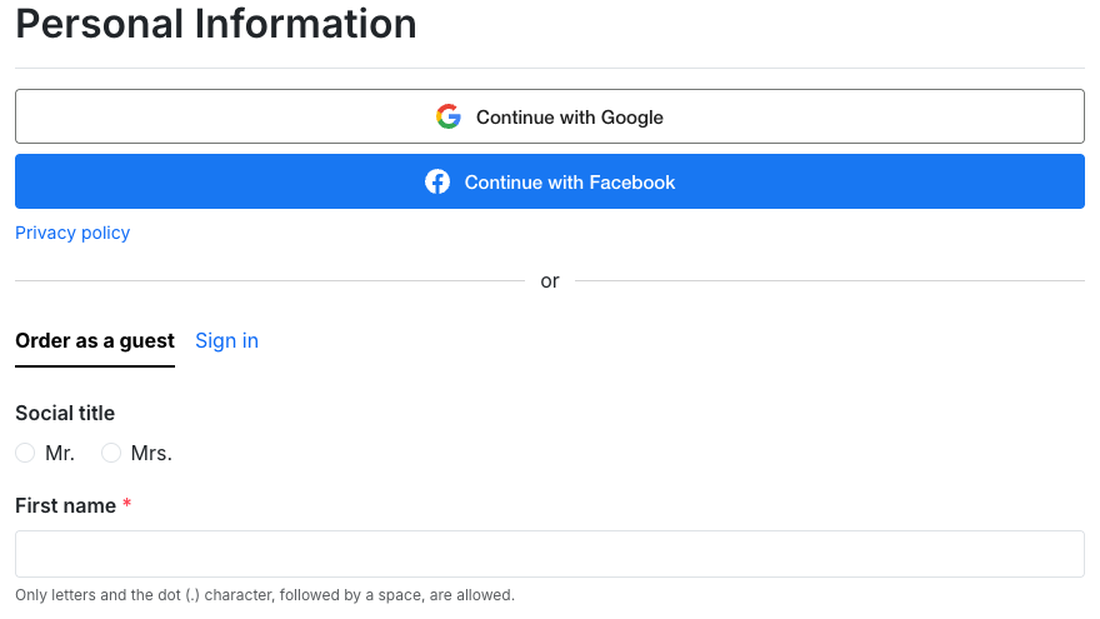This screenshot has height=619, width=1100.
Task: Click the First name helper text
Action: click(265, 595)
